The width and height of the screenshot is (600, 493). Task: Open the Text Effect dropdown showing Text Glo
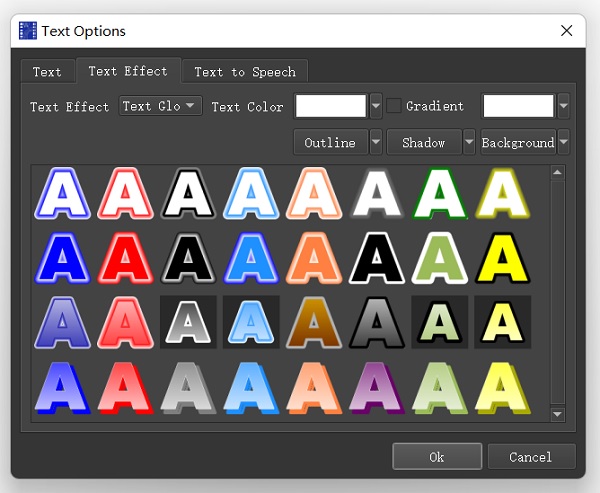(160, 106)
